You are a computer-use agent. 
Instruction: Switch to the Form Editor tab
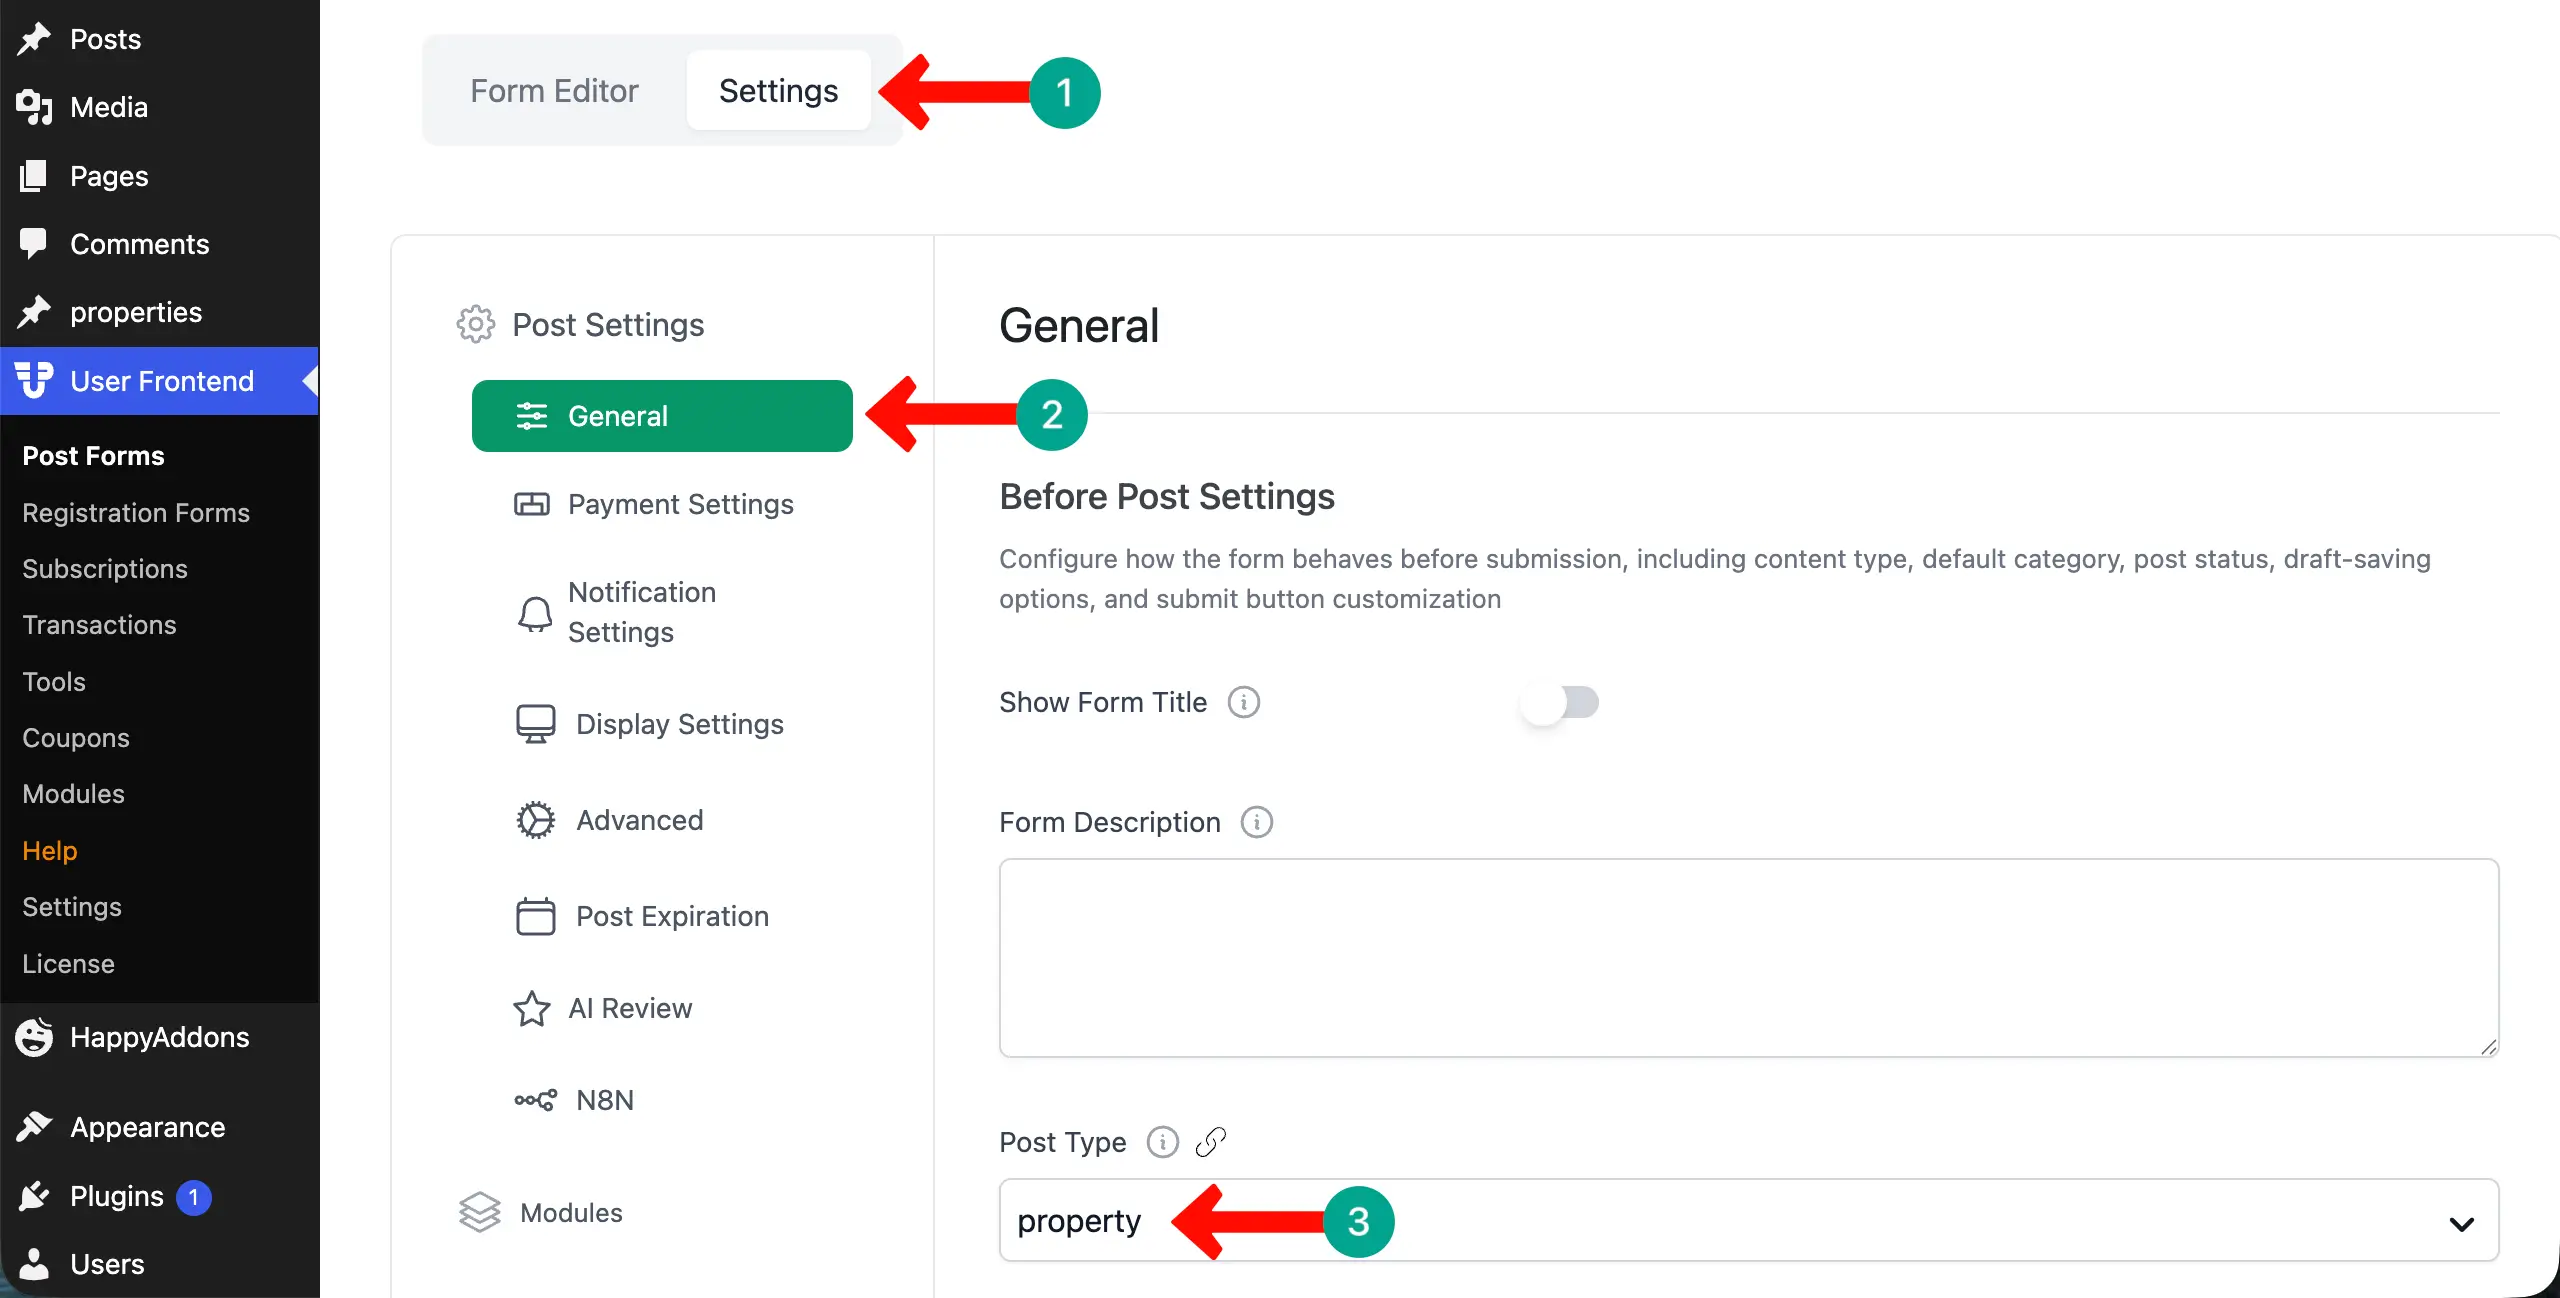554,91
